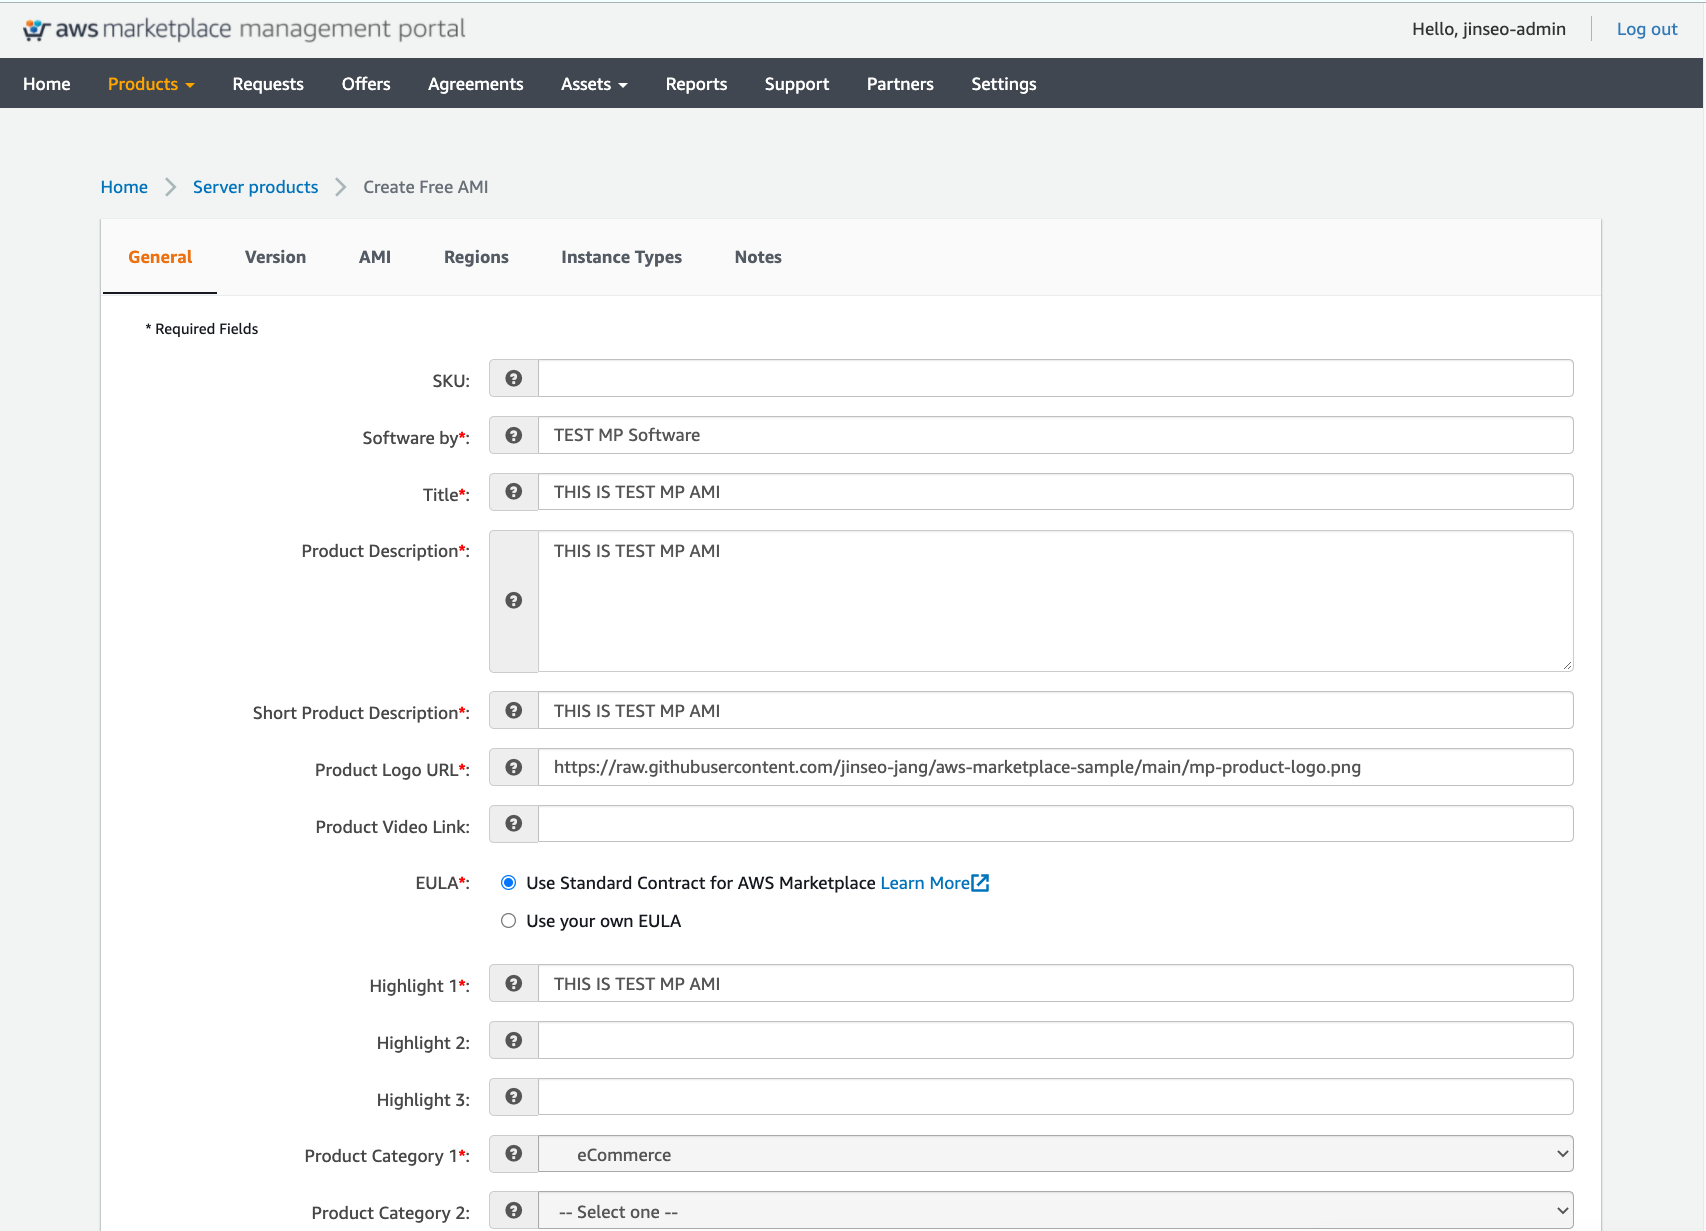Open Product Category 2 dropdown
This screenshot has width=1706, height=1231.
(x=1056, y=1211)
